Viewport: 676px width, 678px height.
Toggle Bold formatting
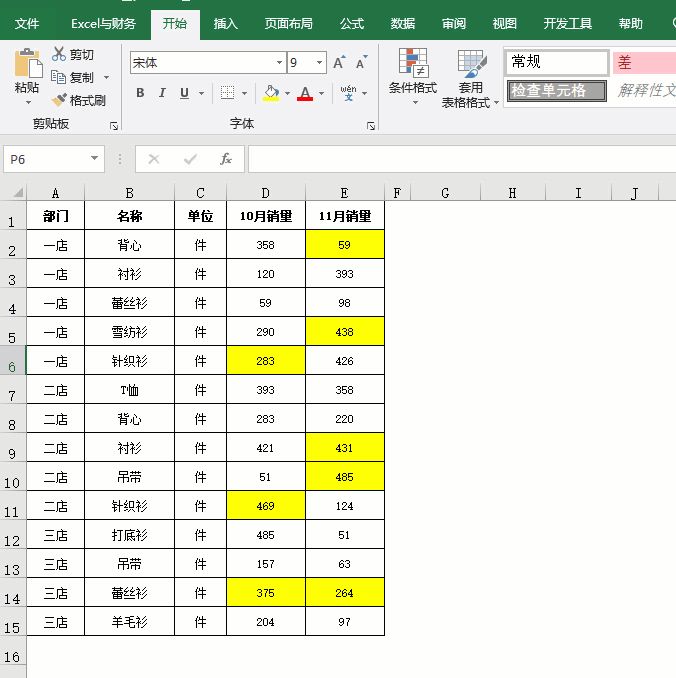[140, 93]
